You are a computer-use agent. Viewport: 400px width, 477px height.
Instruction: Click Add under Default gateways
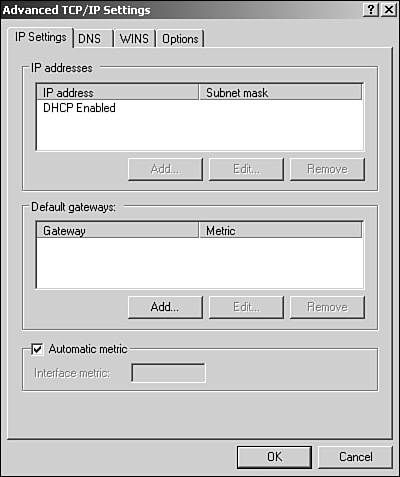(165, 307)
